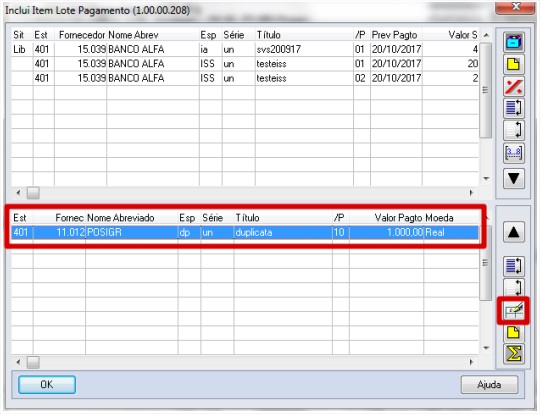Screen dimensions: 540x414
Task: Click upper grid vertical scrollbar thumb
Action: pos(486,90)
